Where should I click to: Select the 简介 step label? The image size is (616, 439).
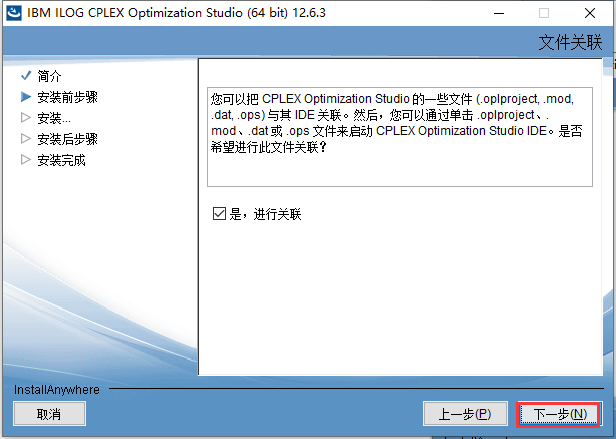point(50,76)
